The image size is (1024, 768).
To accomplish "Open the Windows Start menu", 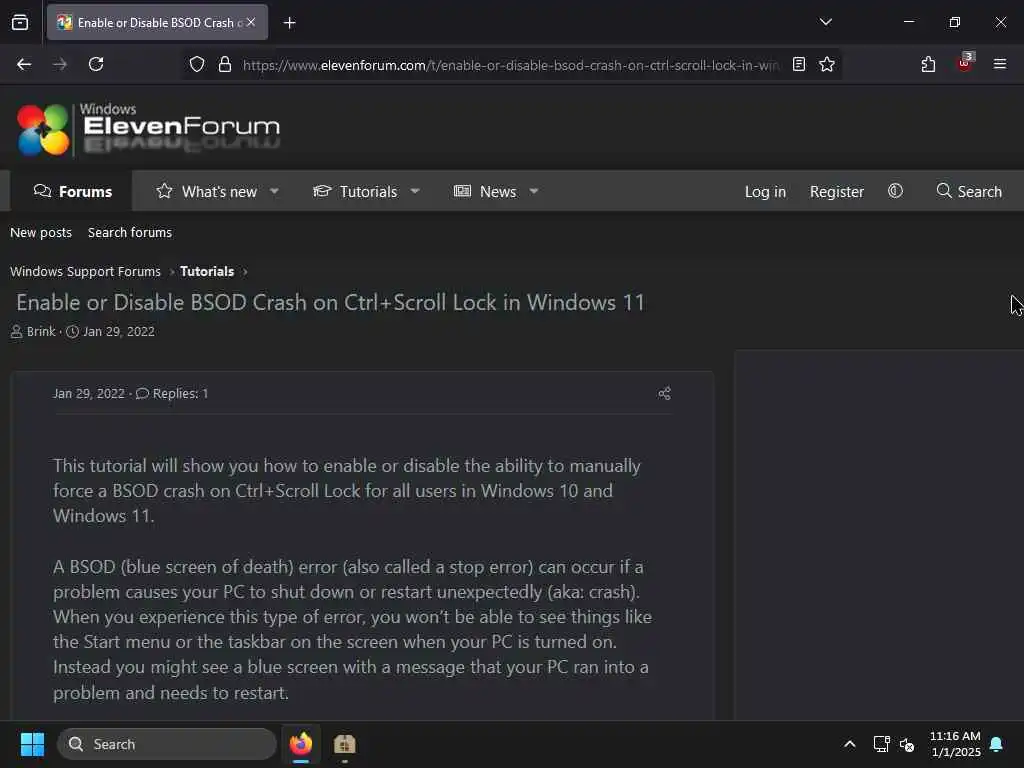I will (32, 744).
